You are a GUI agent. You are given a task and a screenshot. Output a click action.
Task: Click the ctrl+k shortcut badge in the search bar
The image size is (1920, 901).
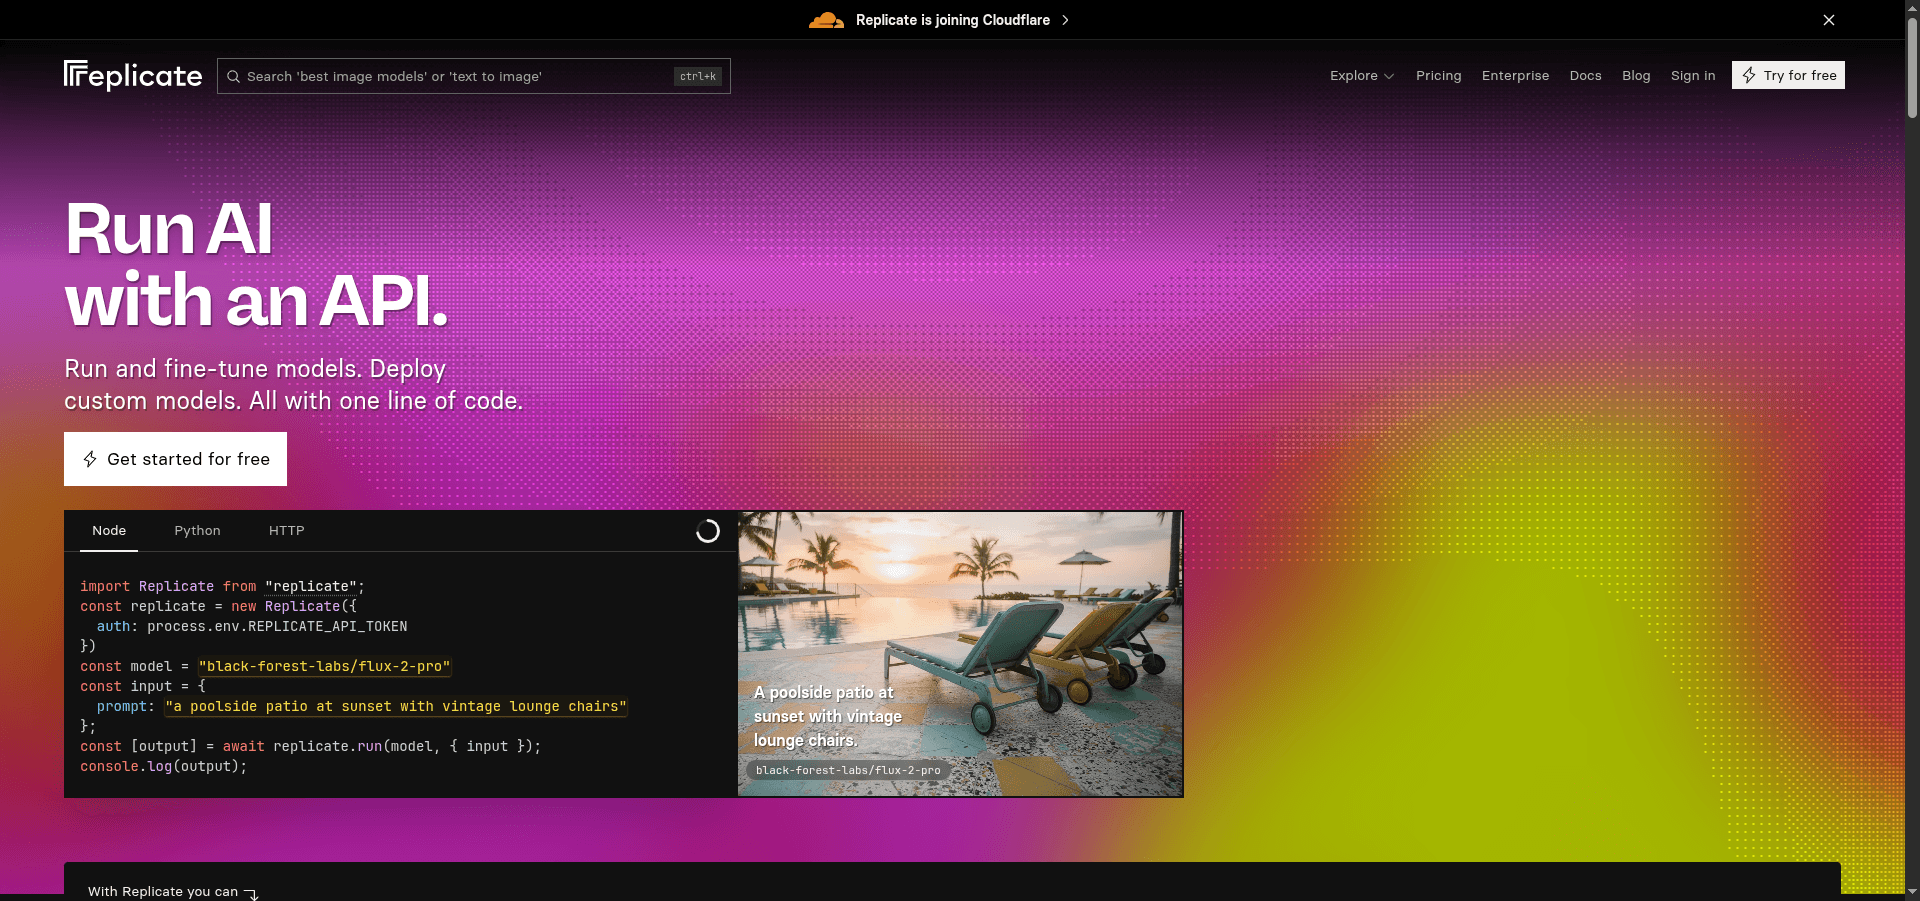pyautogui.click(x=697, y=76)
